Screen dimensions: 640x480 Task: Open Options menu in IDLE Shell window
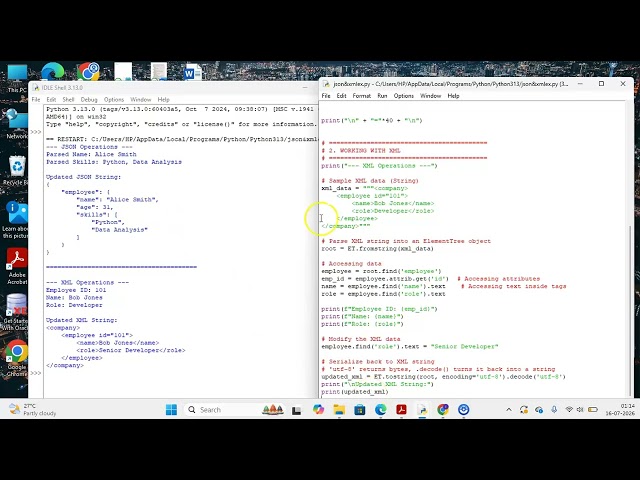(x=114, y=100)
